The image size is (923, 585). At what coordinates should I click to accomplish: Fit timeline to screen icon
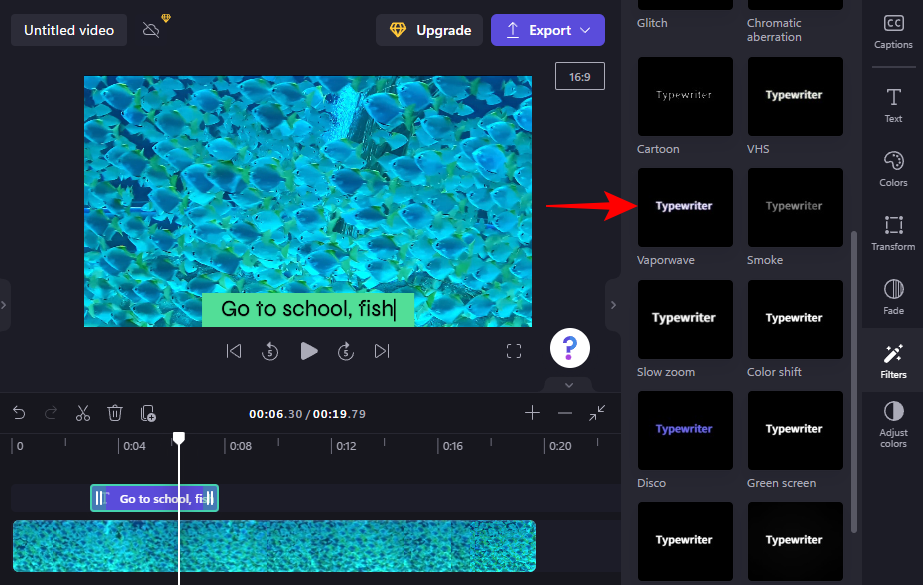click(x=597, y=413)
